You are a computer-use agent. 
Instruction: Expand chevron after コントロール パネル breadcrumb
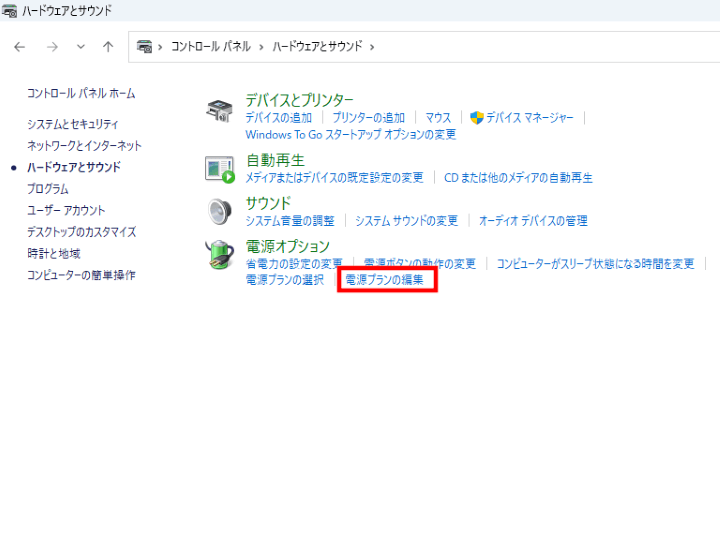pyautogui.click(x=261, y=47)
